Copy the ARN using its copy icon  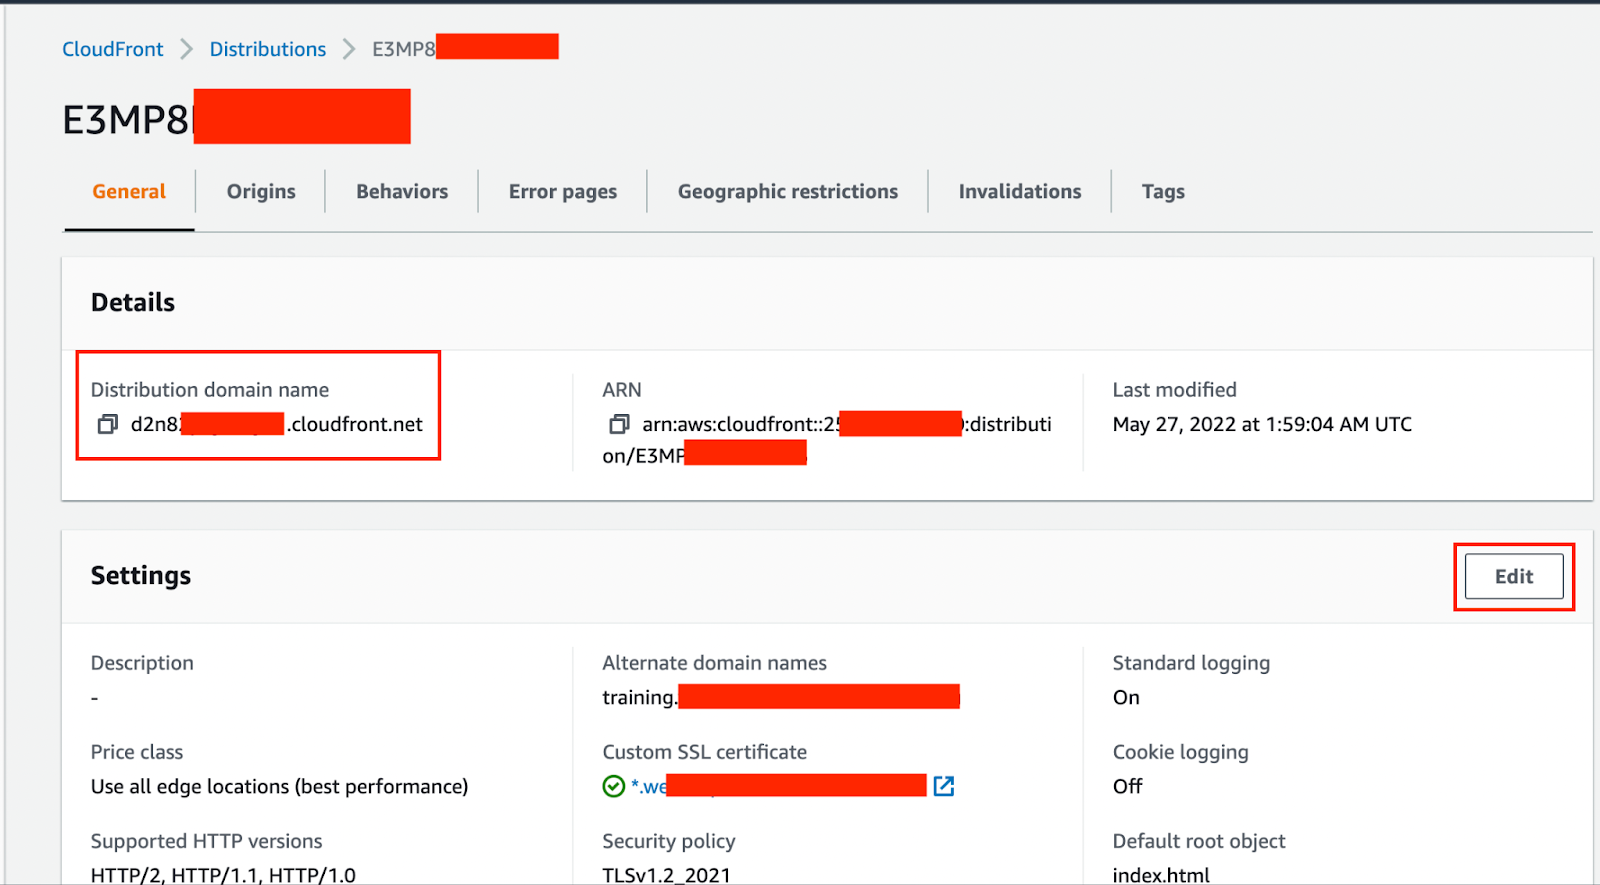click(x=619, y=425)
